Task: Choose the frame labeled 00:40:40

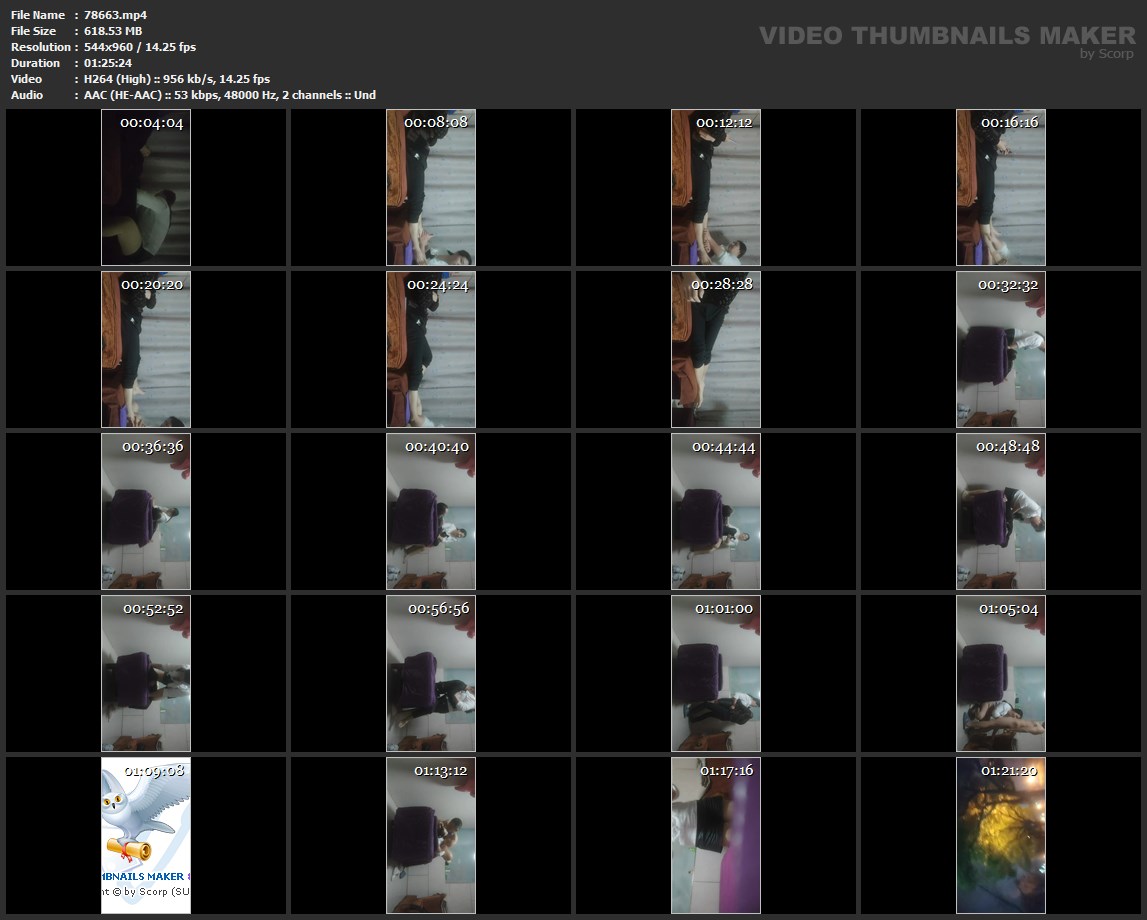Action: [x=431, y=511]
